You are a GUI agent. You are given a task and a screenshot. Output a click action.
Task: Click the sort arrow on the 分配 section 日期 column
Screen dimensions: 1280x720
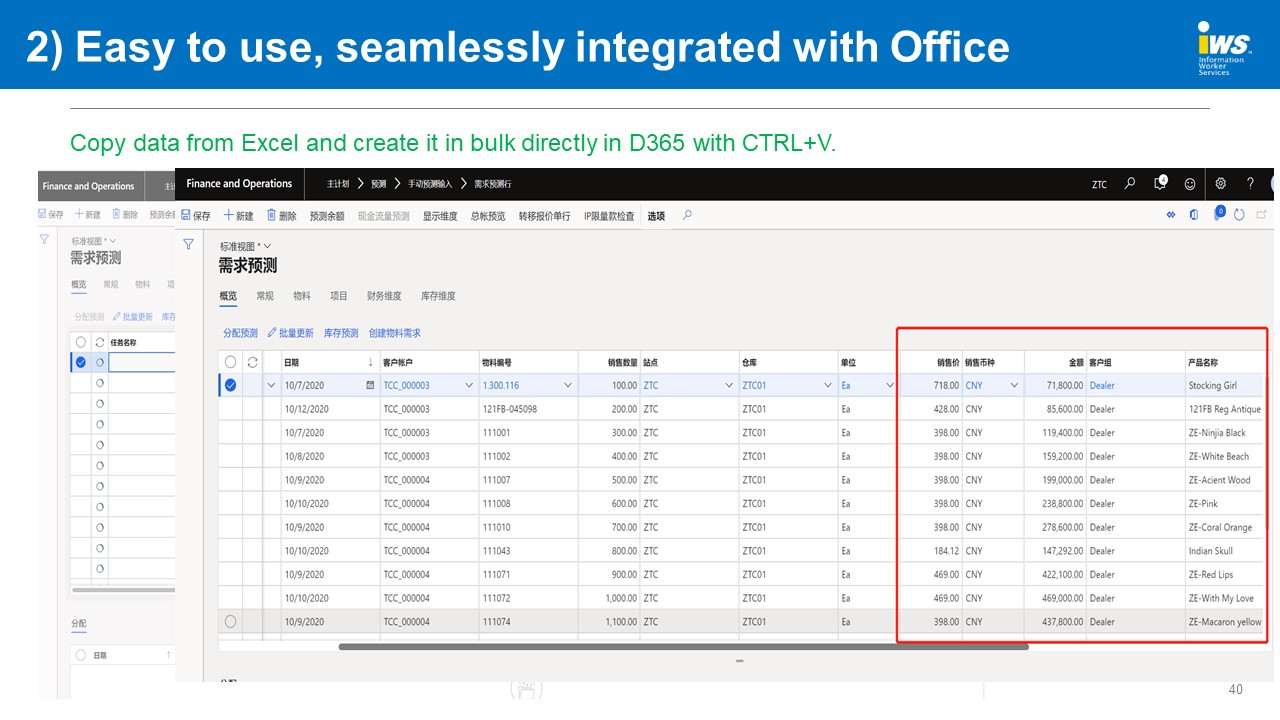[168, 655]
